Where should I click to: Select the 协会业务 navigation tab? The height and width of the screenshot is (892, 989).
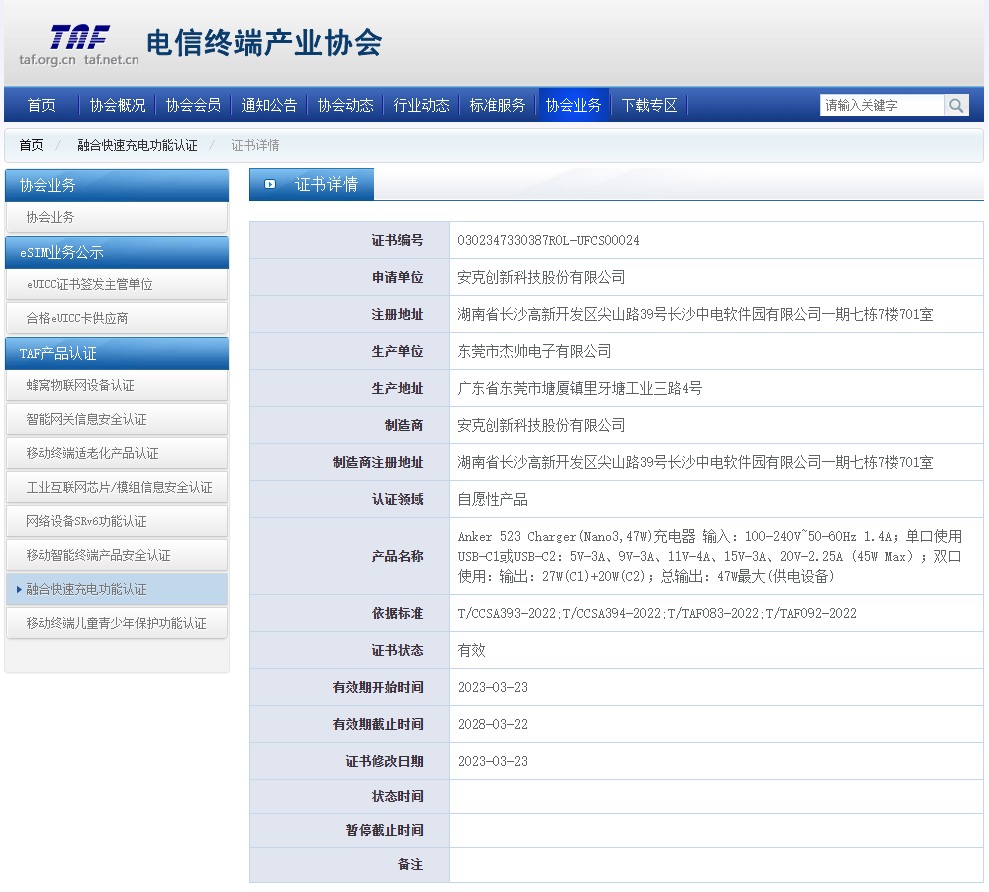(573, 105)
